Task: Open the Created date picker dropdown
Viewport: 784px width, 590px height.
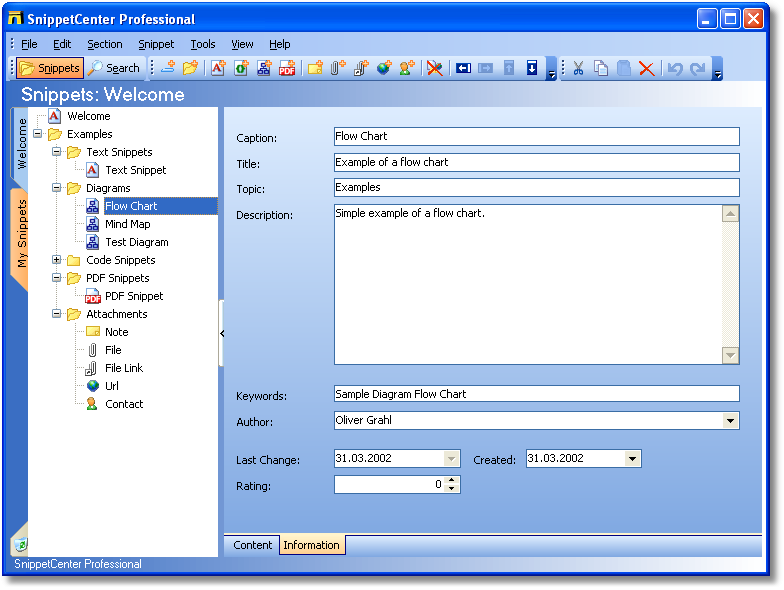Action: [632, 458]
